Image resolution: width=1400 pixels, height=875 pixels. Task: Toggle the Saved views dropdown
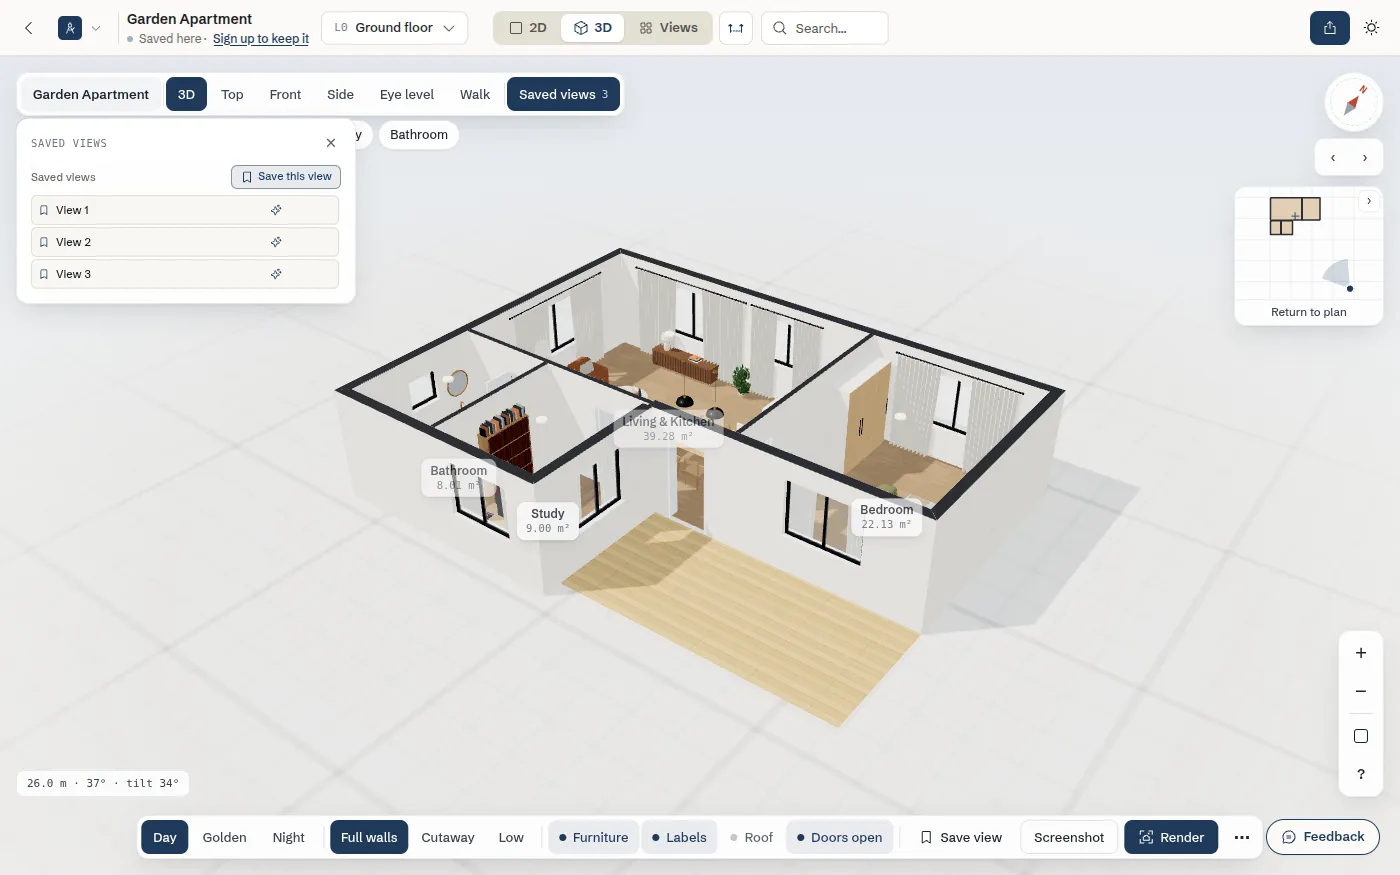(563, 94)
